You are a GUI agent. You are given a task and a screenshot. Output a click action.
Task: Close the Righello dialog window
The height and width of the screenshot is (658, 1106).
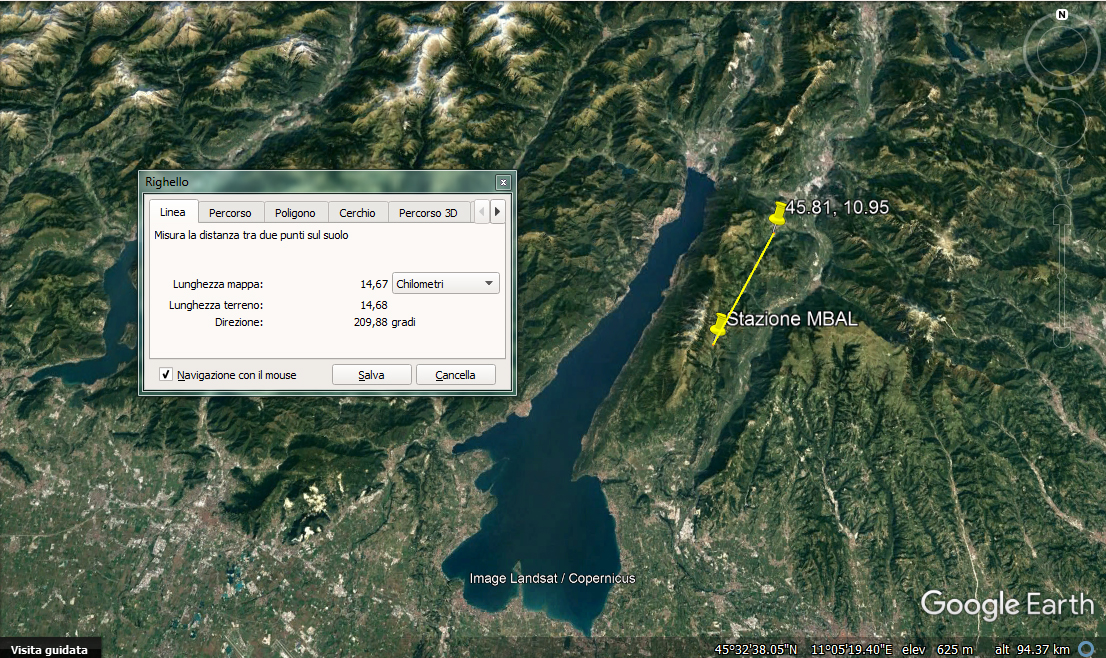(x=503, y=182)
